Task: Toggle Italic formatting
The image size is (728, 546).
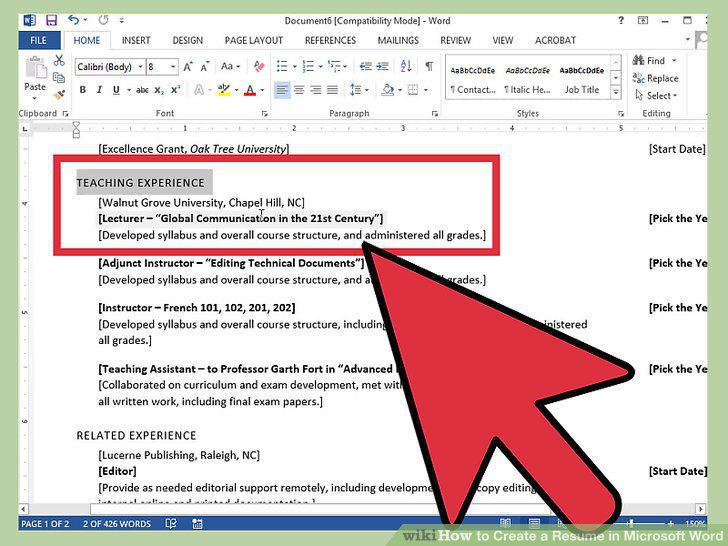Action: click(99, 90)
